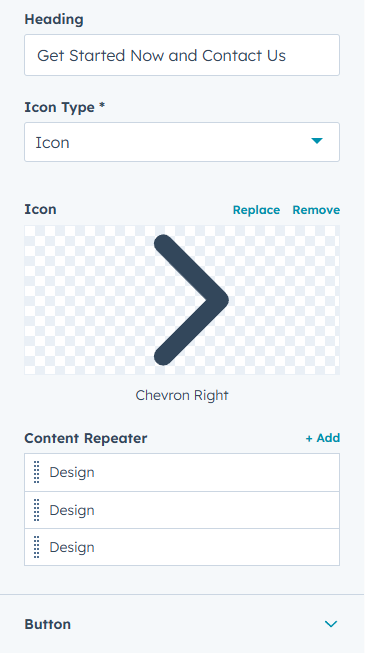Click the Icon Type field label
Viewport: 365px width, 653px height.
[65, 107]
